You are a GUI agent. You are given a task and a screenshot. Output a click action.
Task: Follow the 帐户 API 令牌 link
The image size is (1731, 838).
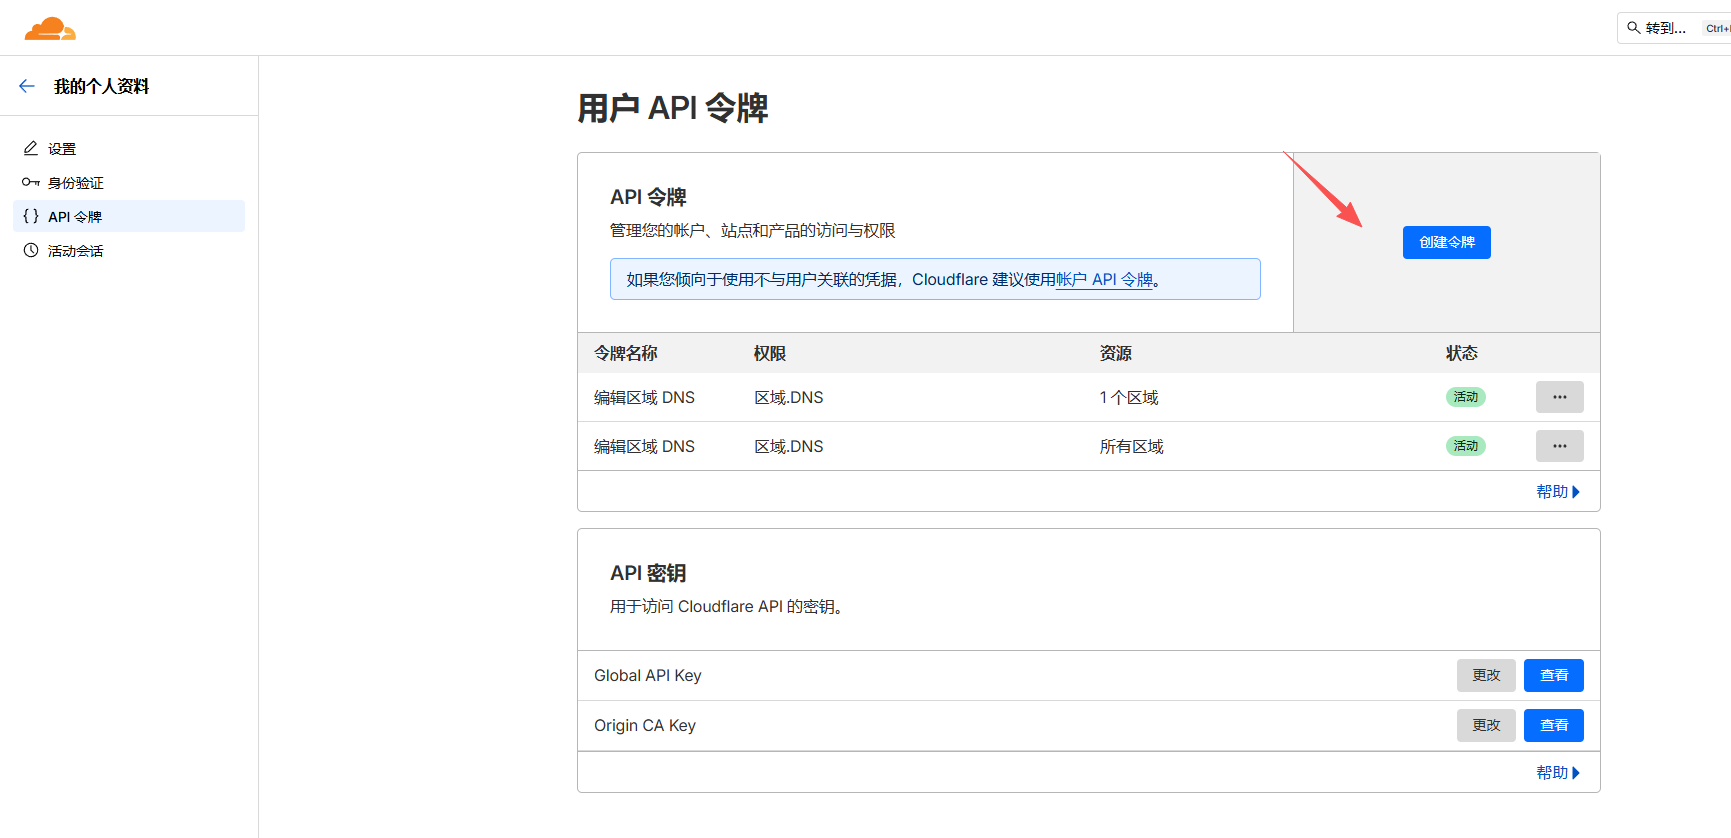tap(1104, 280)
